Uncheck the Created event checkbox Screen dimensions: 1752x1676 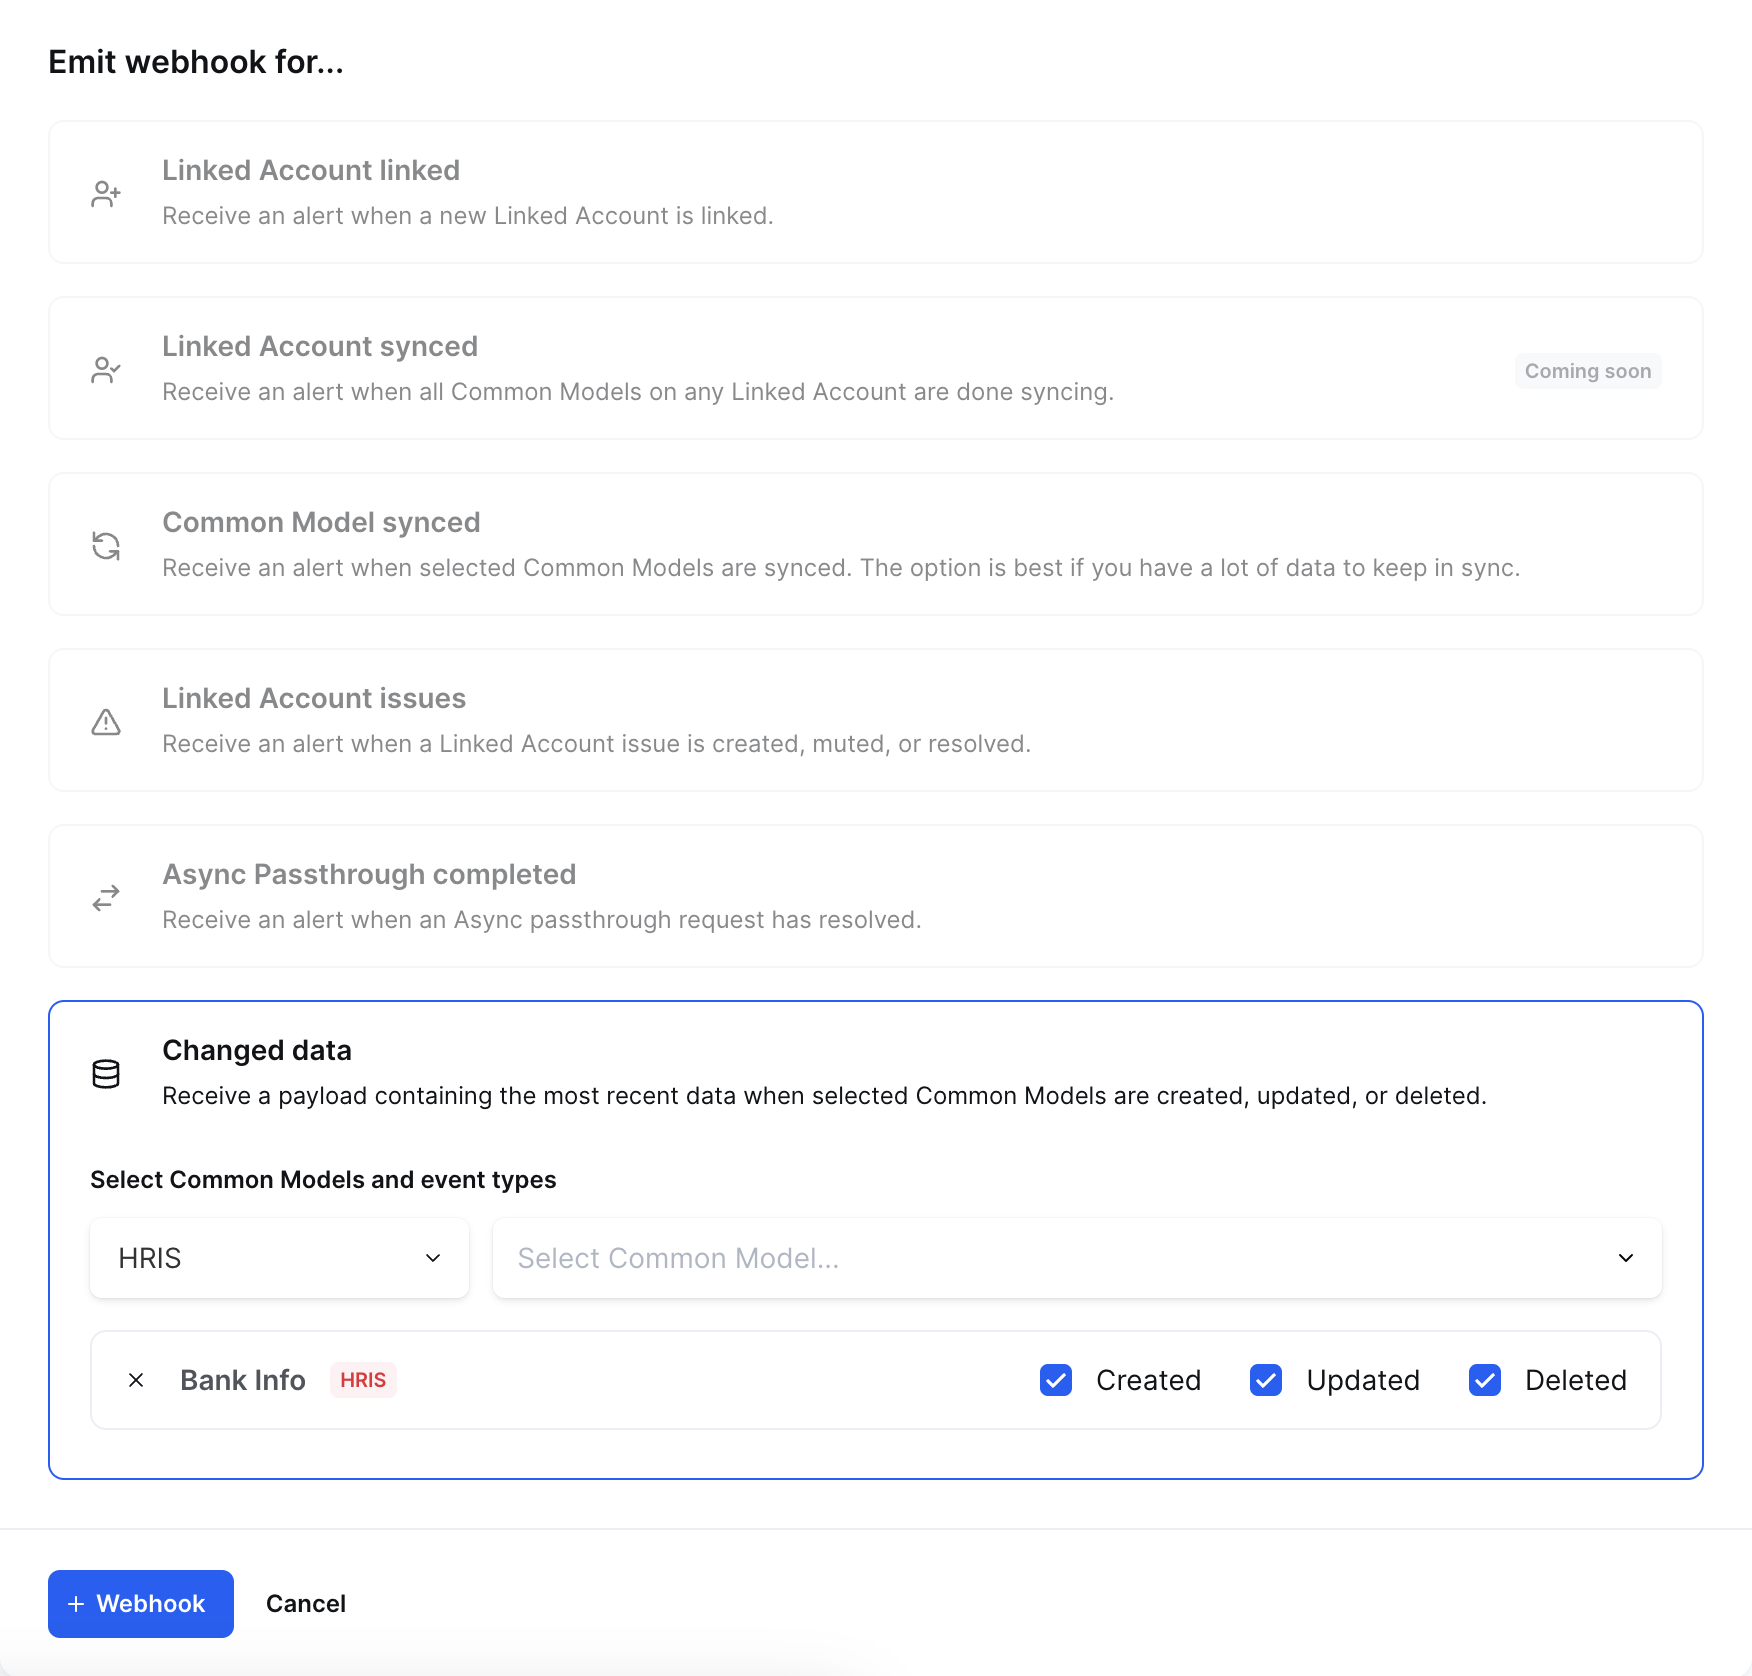pos(1056,1380)
